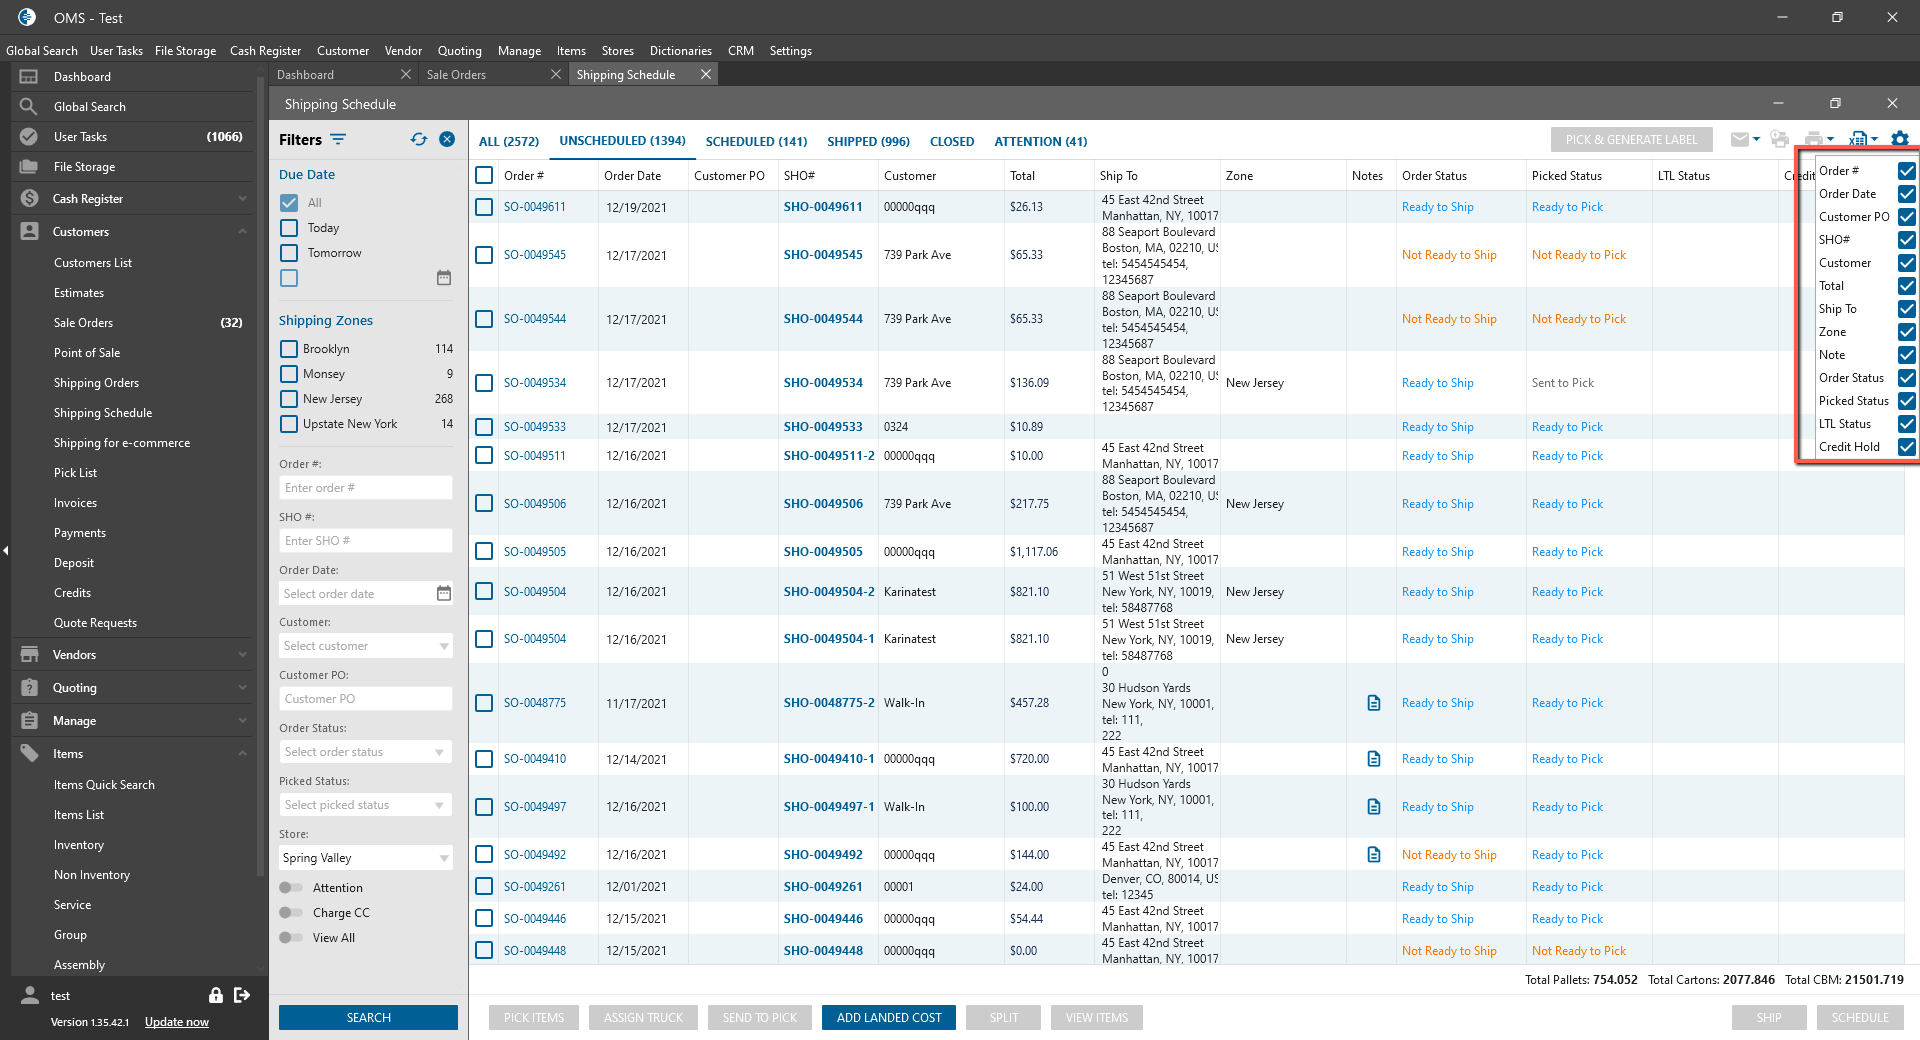Click the Order Date calendar icon
Screen dimensions: 1920x1040
(x=443, y=594)
